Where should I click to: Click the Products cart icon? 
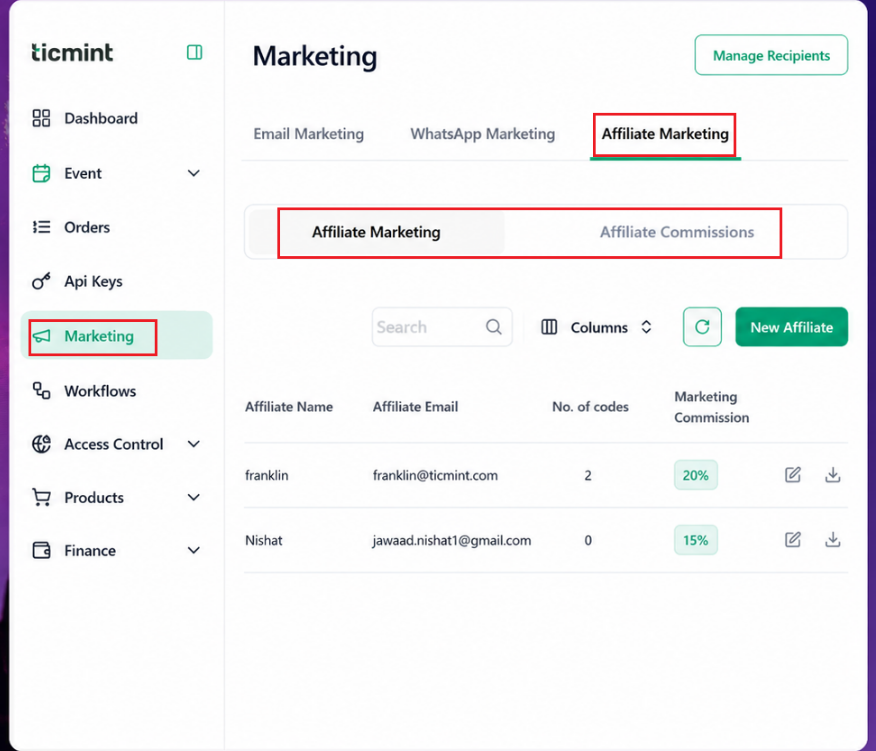41,497
